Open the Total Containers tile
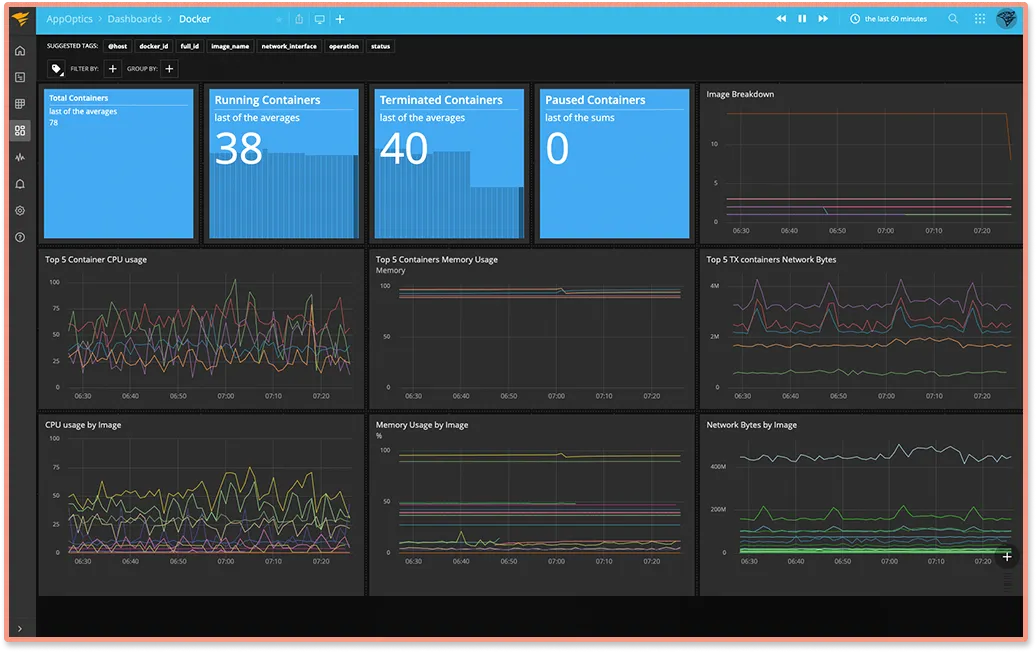The width and height of the screenshot is (1036, 652). (x=119, y=164)
